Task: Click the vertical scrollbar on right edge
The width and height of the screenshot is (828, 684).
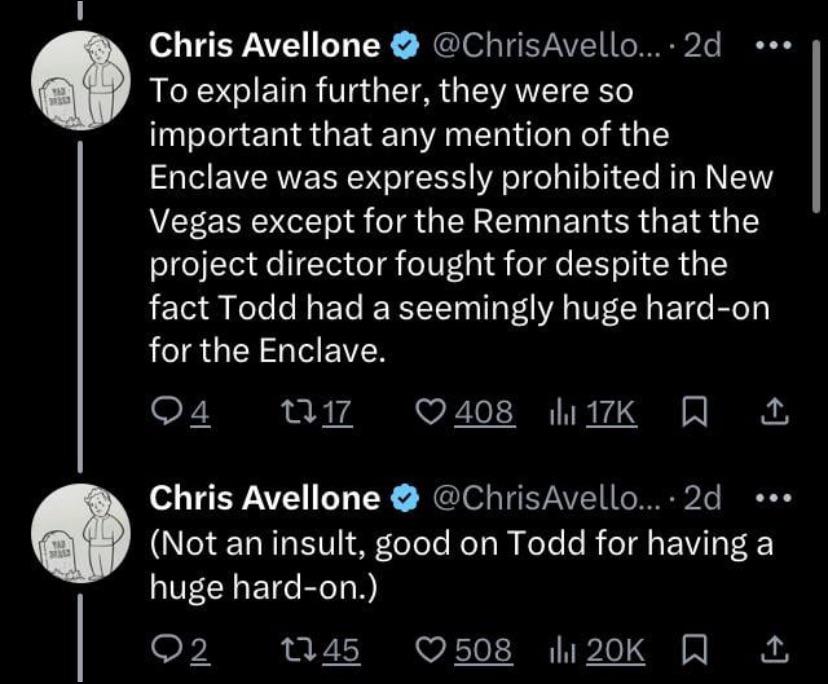Action: [816, 126]
